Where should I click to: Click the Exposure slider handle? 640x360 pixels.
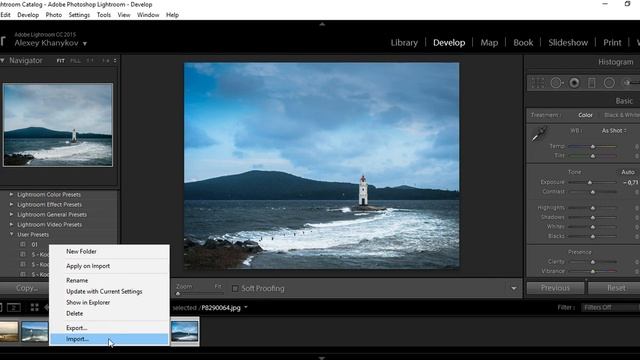point(590,182)
